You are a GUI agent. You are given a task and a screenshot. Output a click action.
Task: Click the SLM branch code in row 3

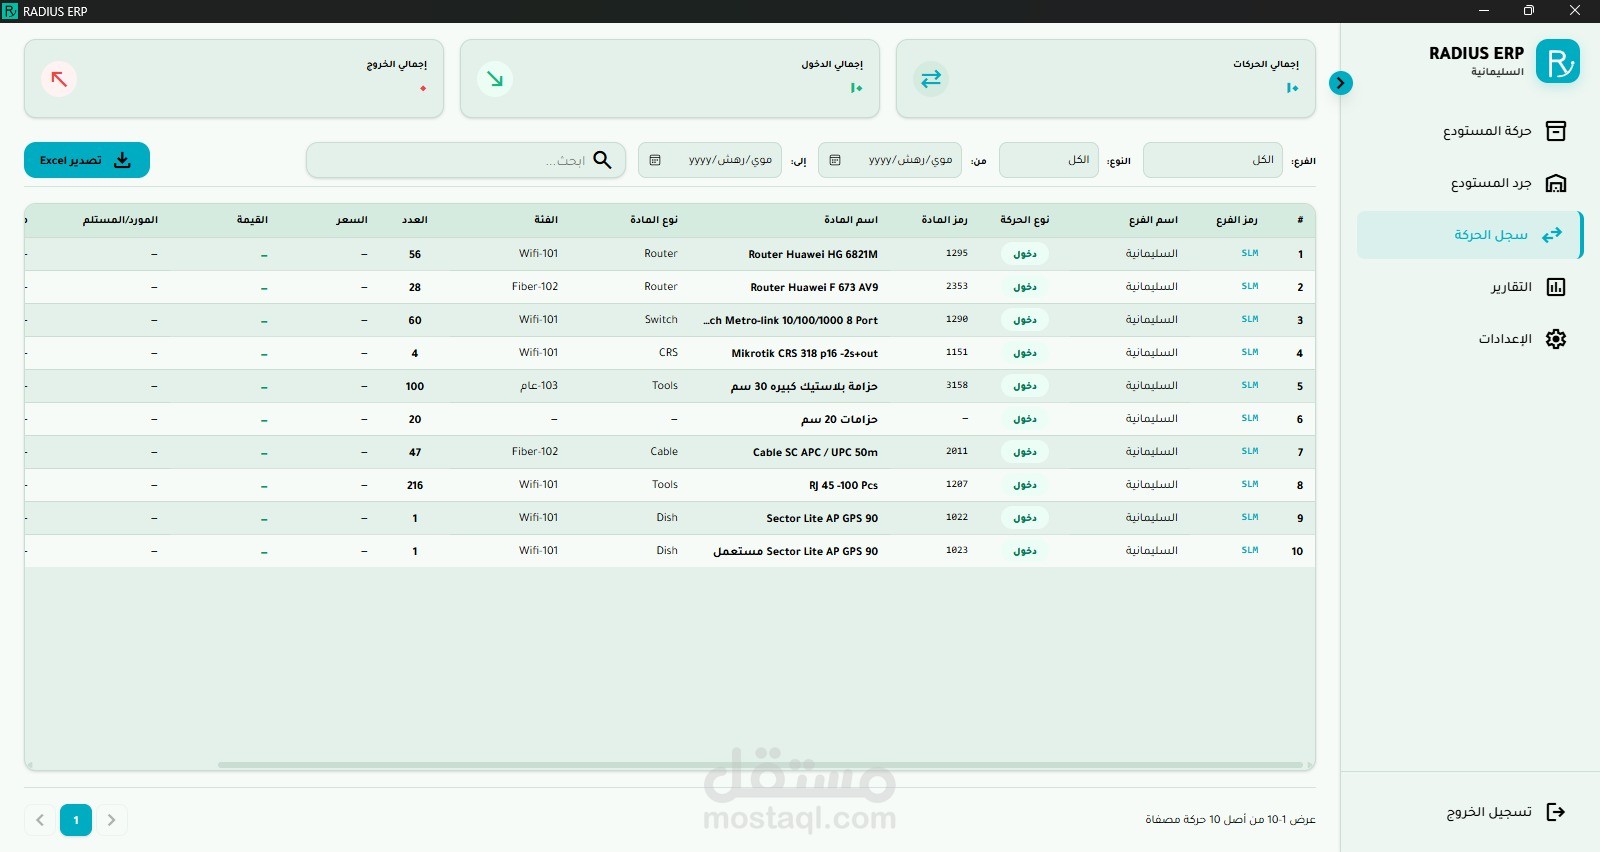point(1250,320)
